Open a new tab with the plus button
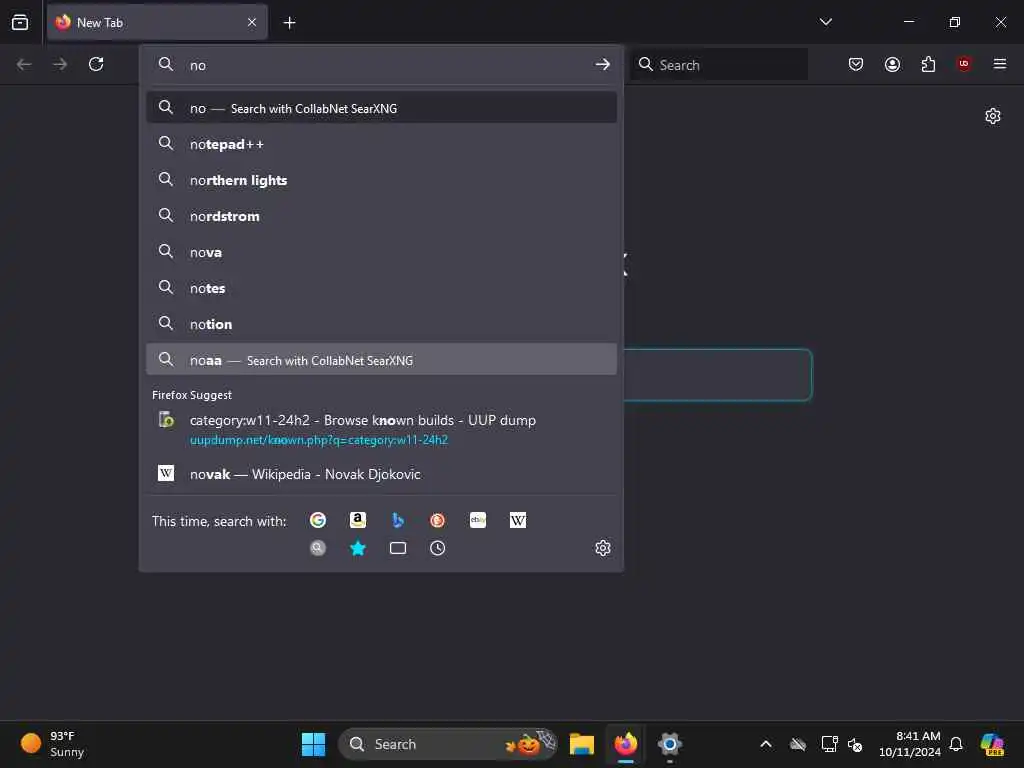Image resolution: width=1024 pixels, height=768 pixels. click(x=289, y=23)
